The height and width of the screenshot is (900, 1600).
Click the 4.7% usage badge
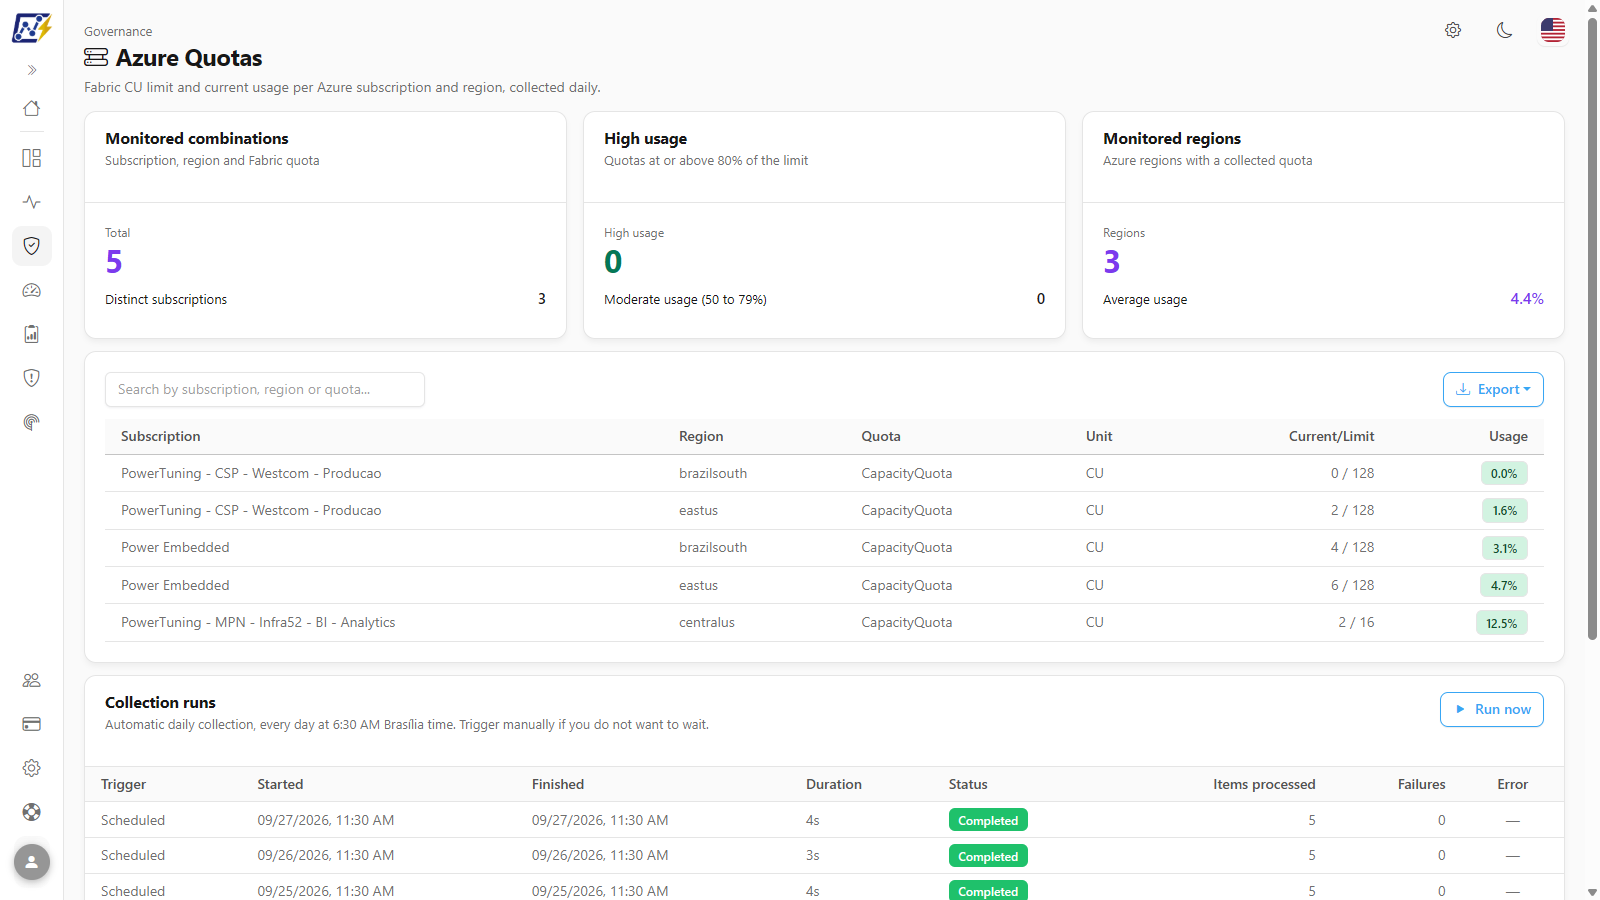[1504, 586]
